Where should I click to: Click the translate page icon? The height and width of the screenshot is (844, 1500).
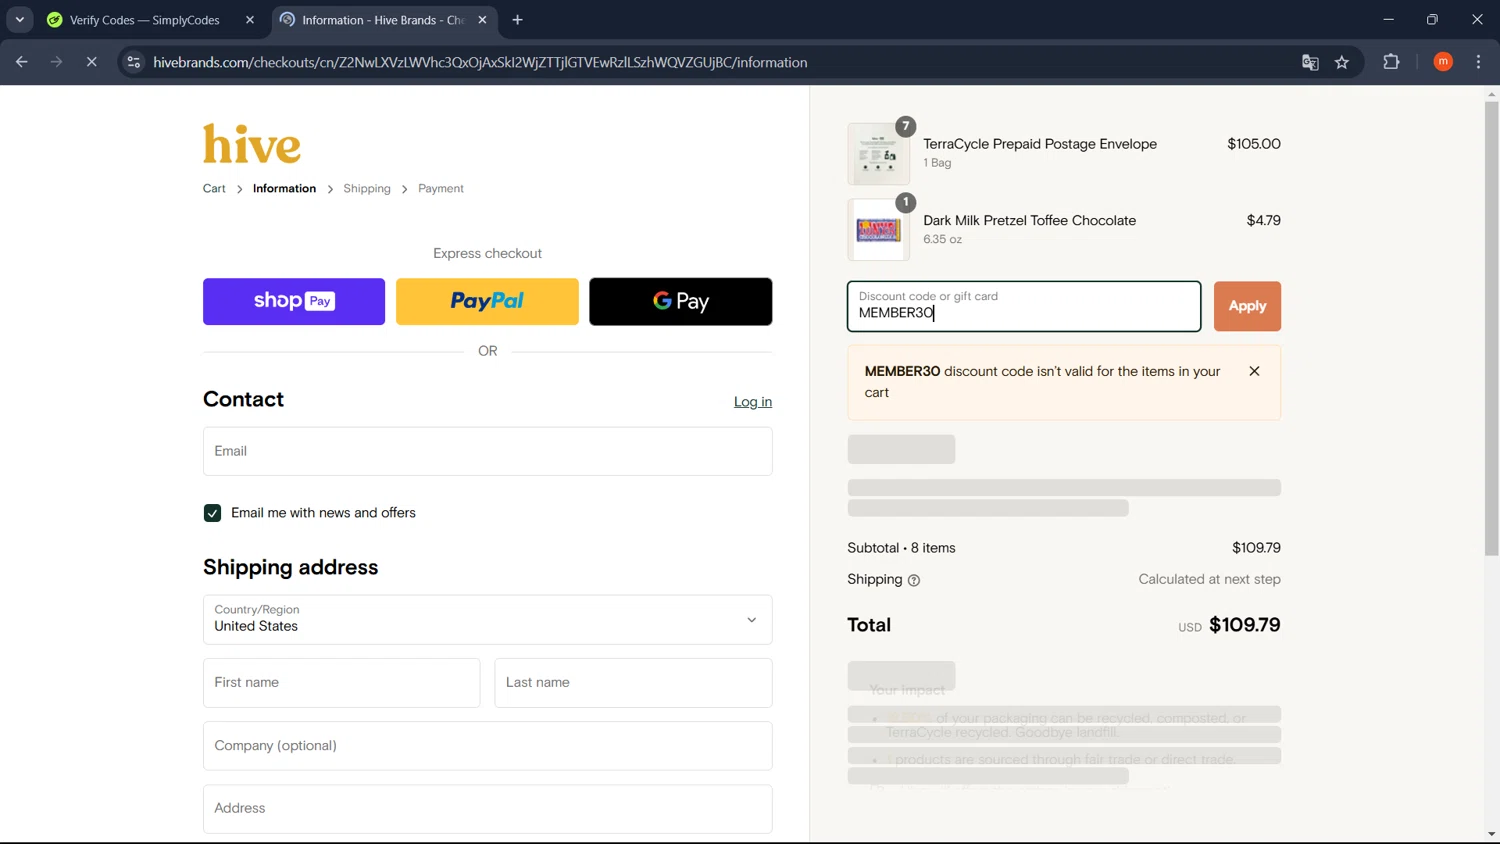point(1310,62)
